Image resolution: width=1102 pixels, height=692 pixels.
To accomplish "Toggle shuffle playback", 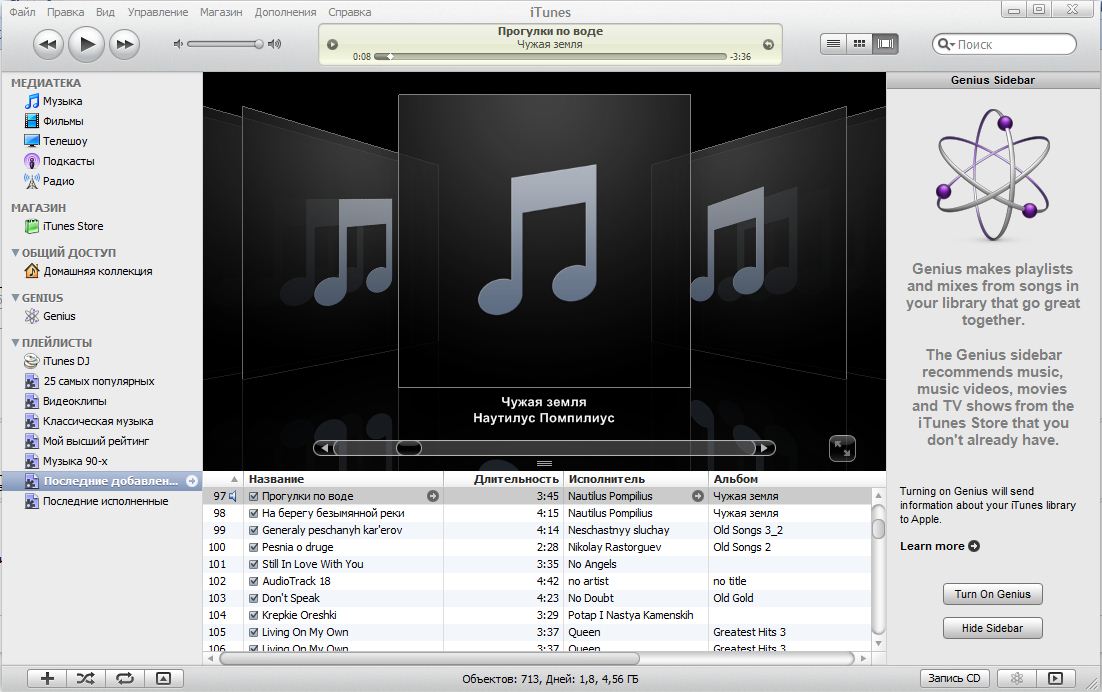I will click(x=86, y=678).
